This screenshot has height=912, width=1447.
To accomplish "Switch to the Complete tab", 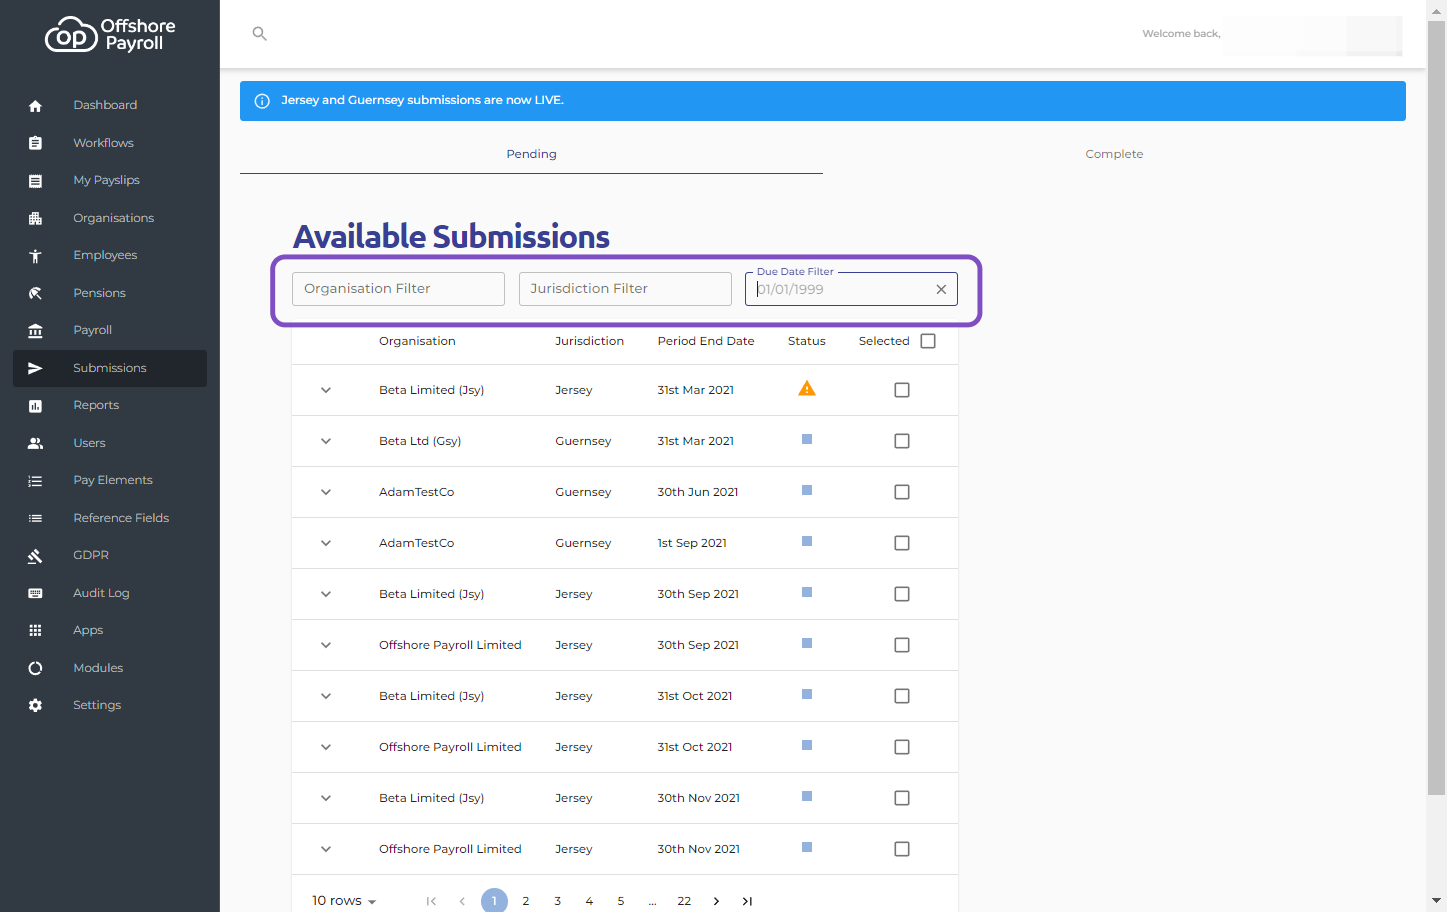I will [x=1114, y=154].
